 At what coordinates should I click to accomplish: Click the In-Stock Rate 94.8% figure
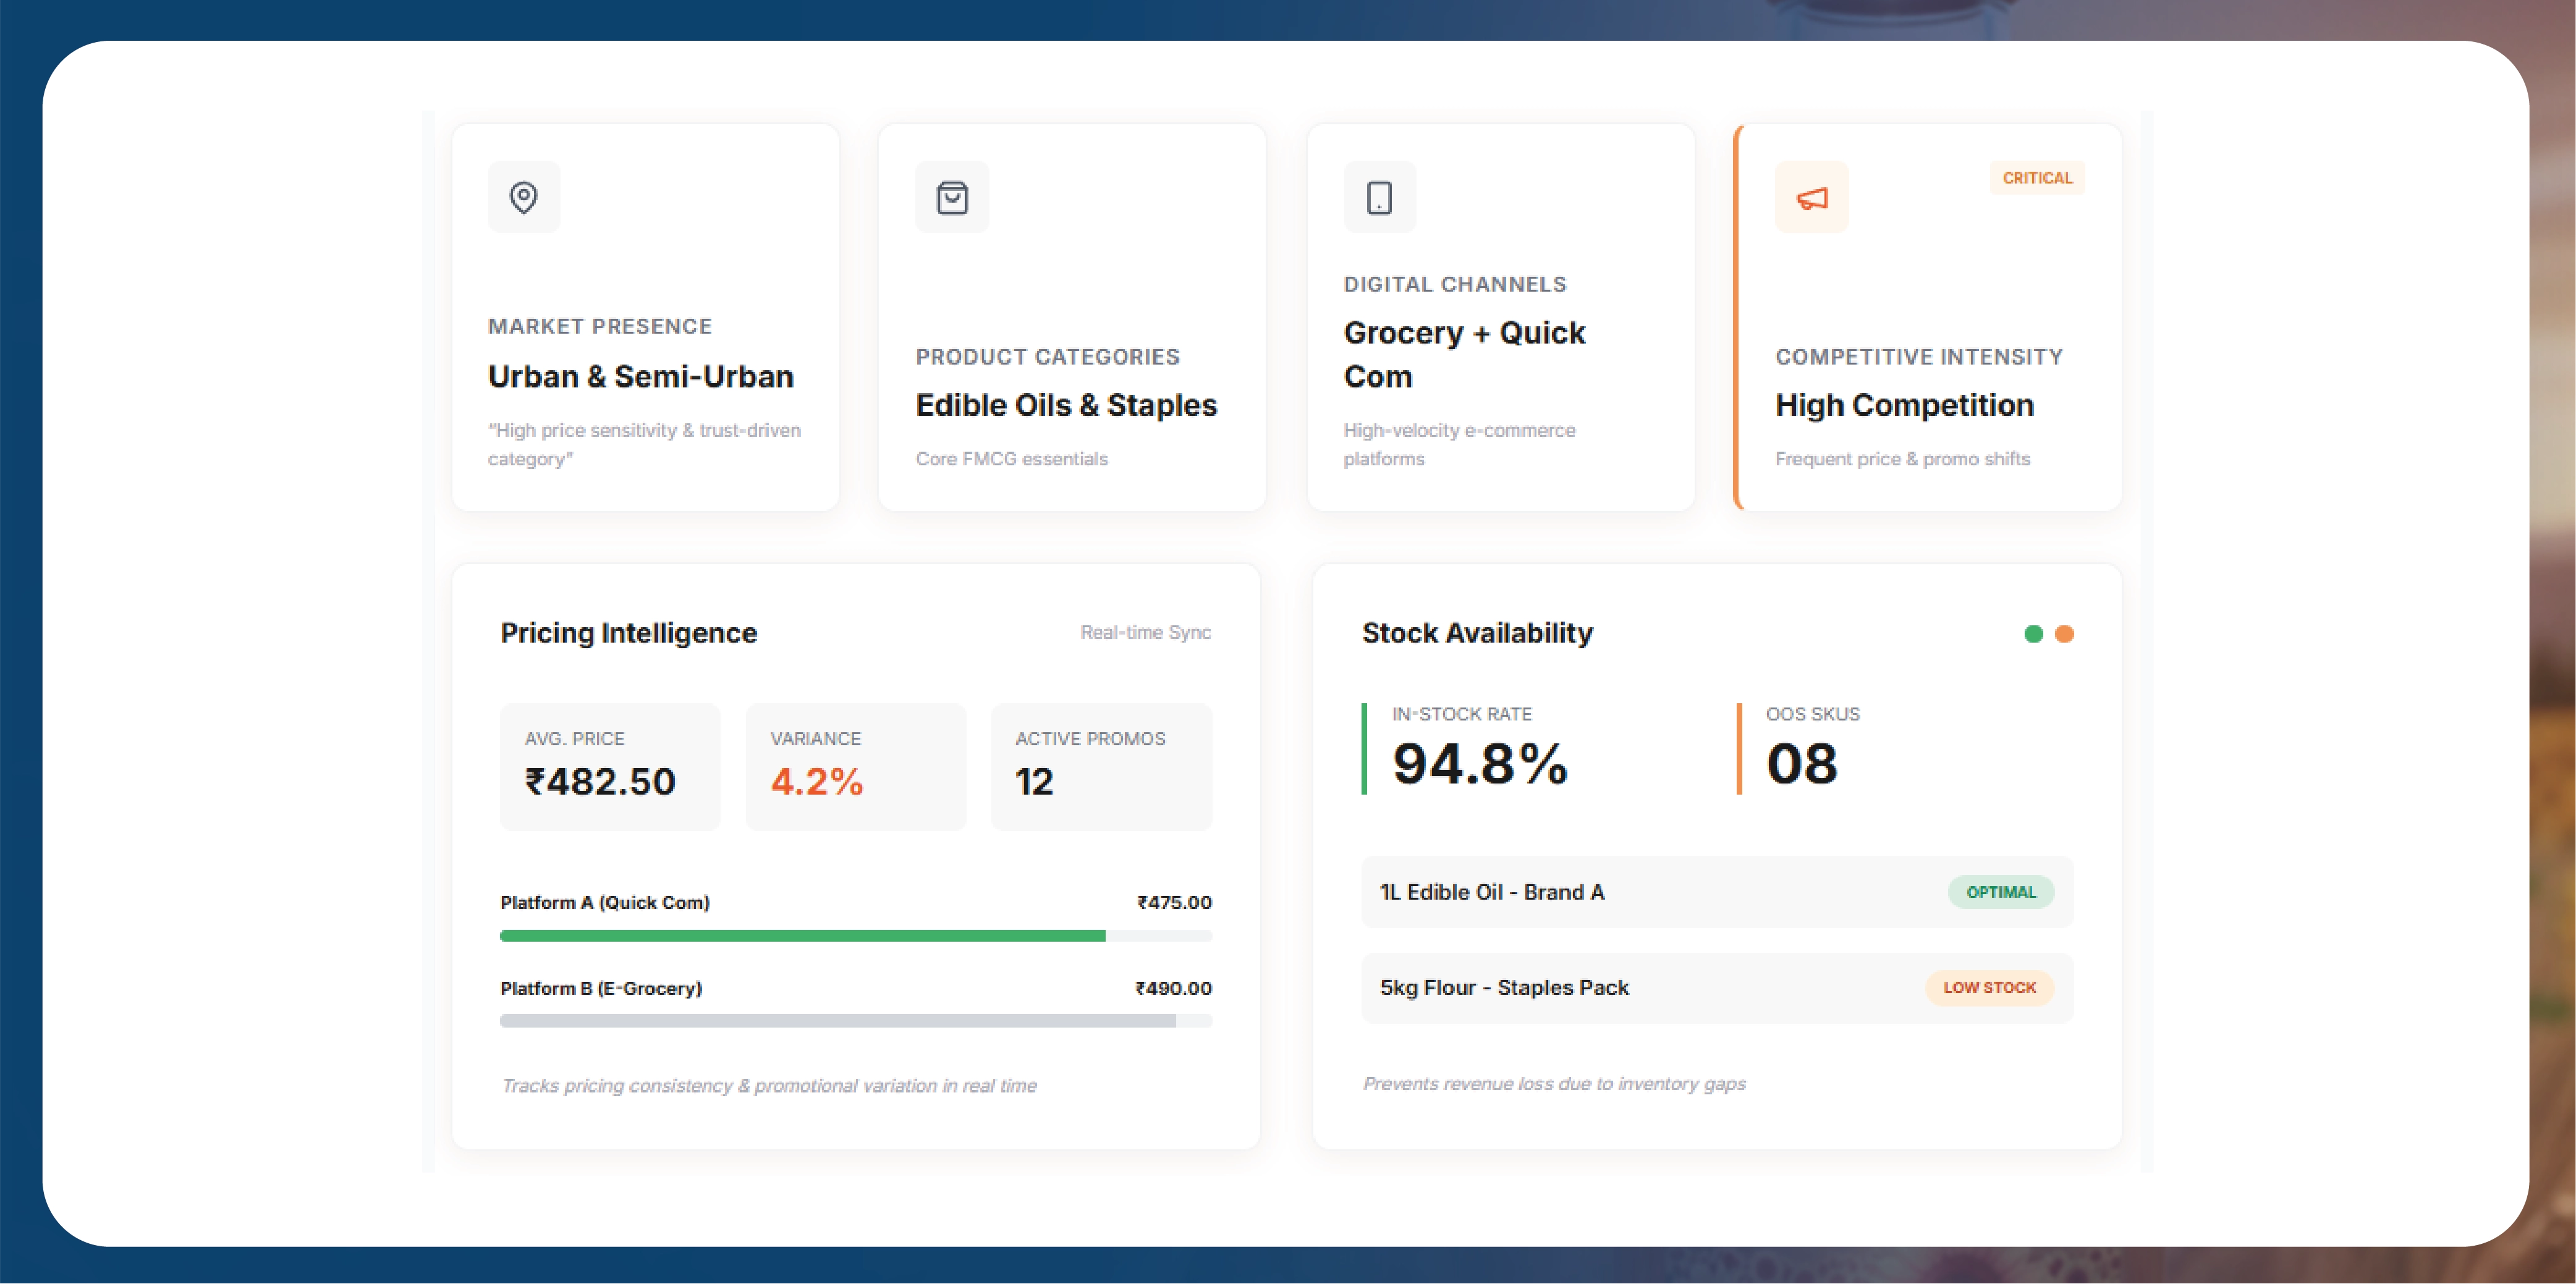[1479, 764]
